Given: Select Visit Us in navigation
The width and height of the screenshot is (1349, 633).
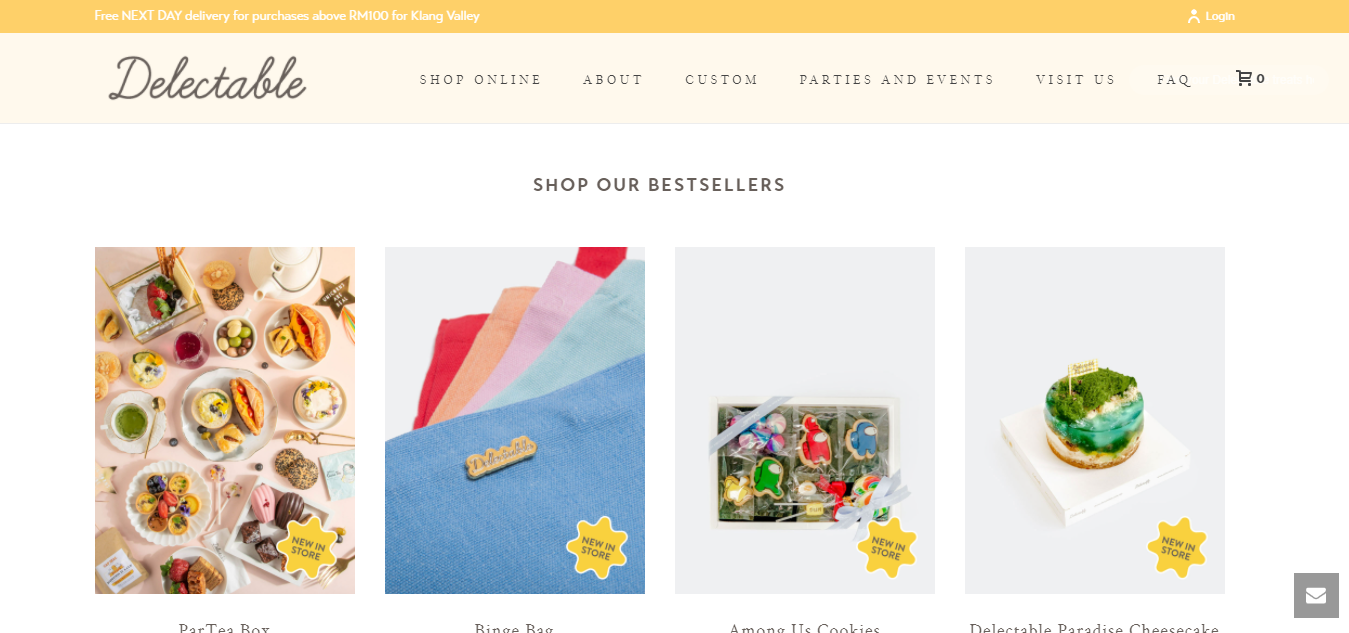Looking at the screenshot, I should pyautogui.click(x=1076, y=80).
